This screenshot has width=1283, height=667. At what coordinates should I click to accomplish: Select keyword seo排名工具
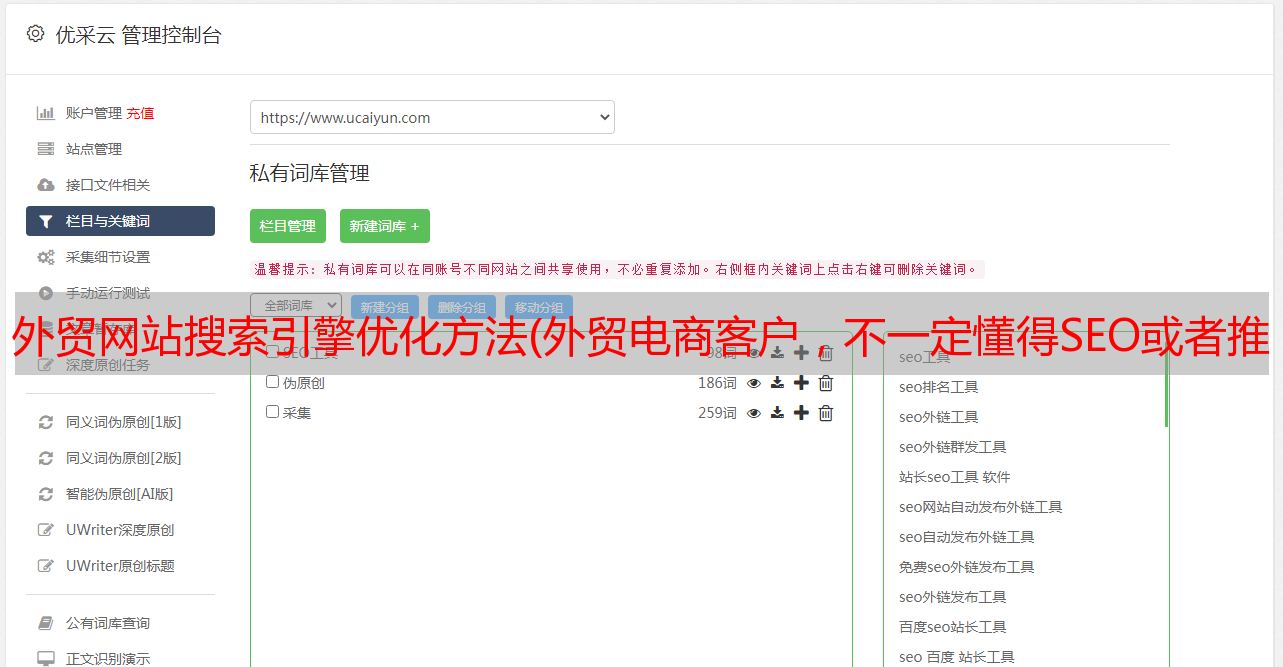pos(939,387)
